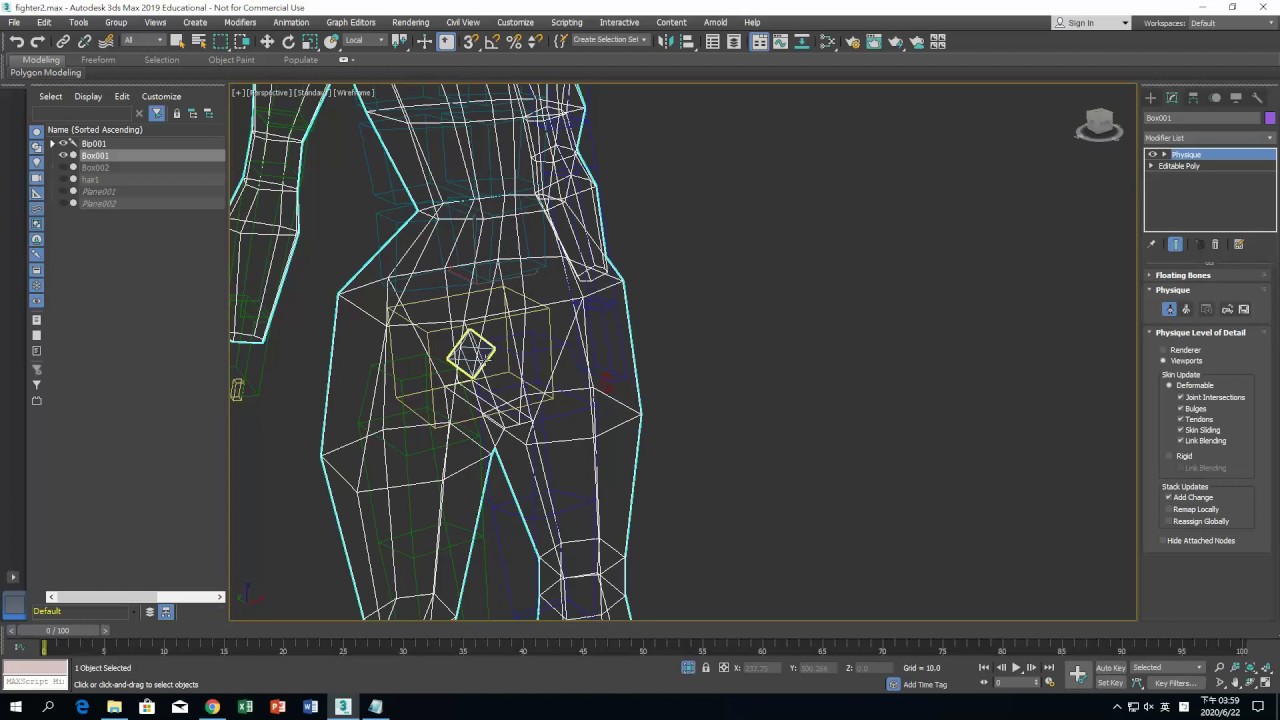Open the Scripting menu
Viewport: 1280px width, 720px height.
tap(566, 22)
